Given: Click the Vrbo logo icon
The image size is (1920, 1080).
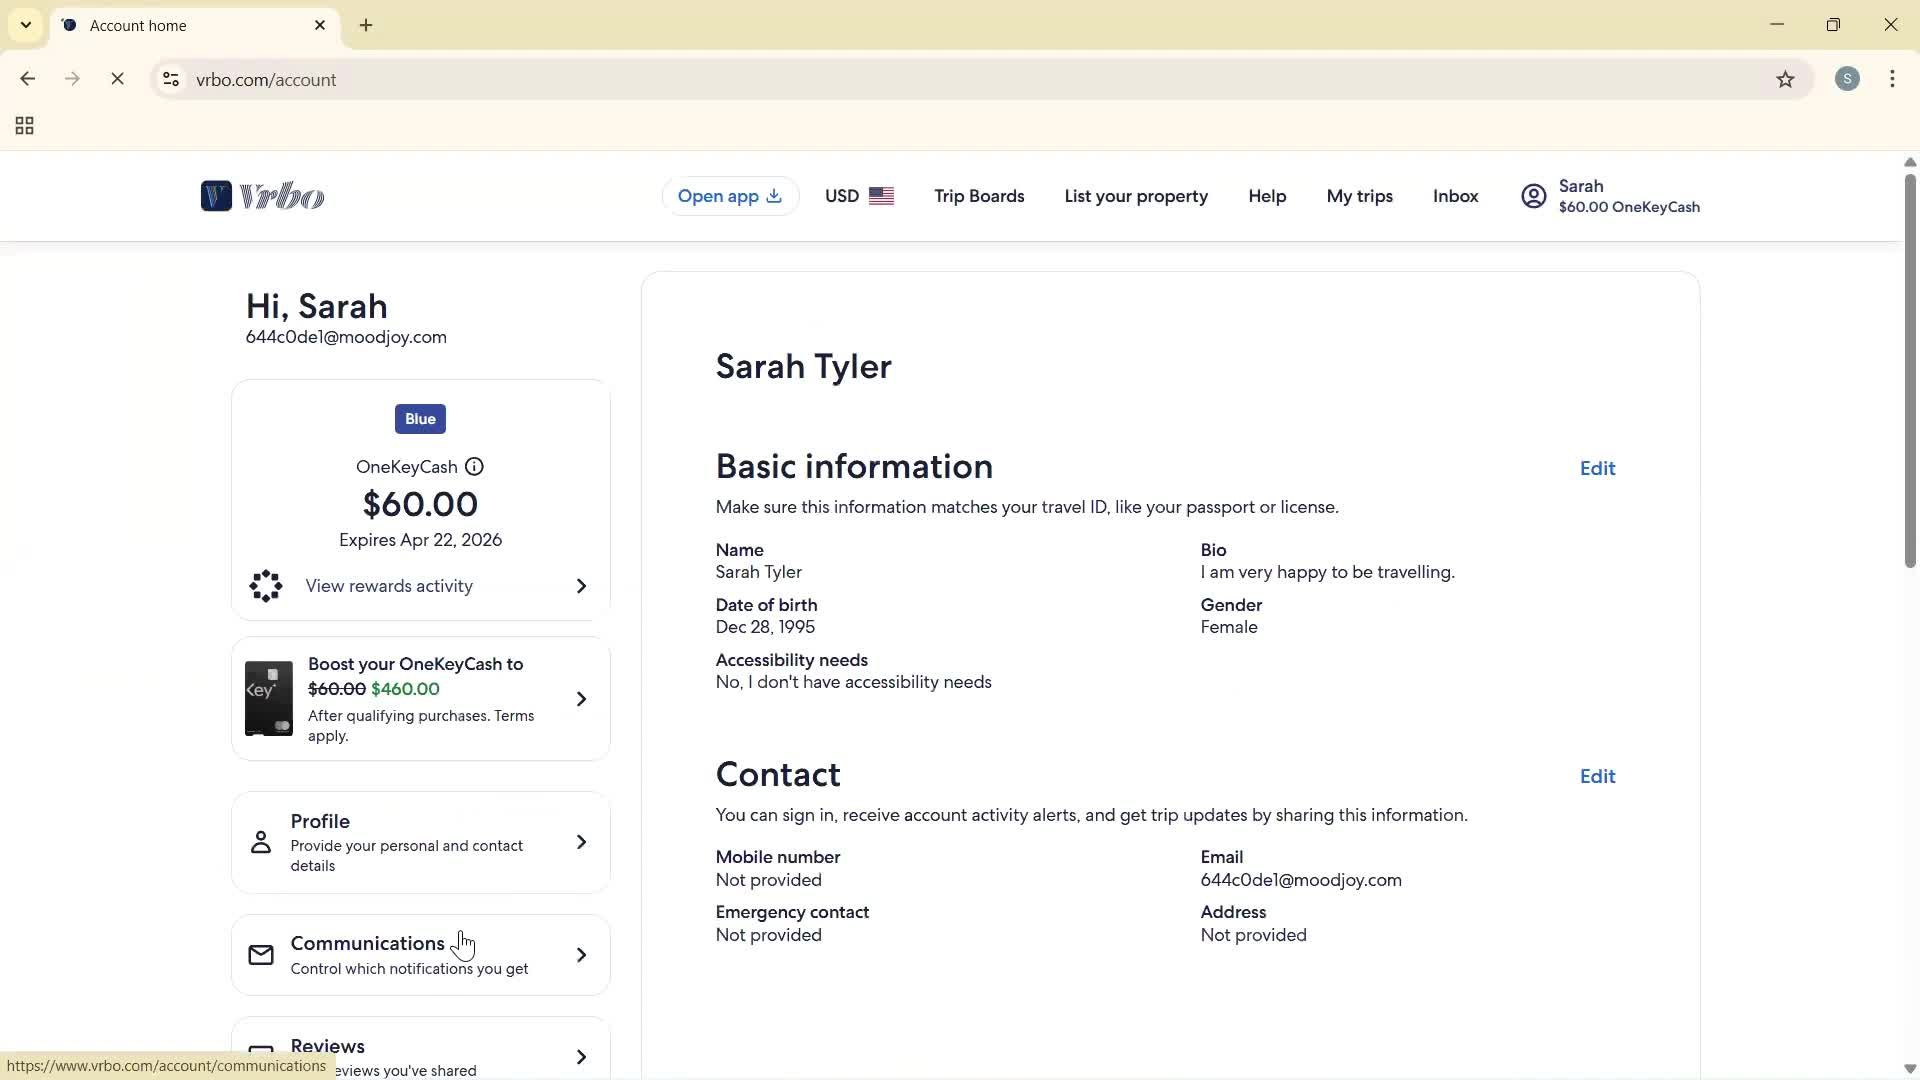Looking at the screenshot, I should click(x=216, y=196).
